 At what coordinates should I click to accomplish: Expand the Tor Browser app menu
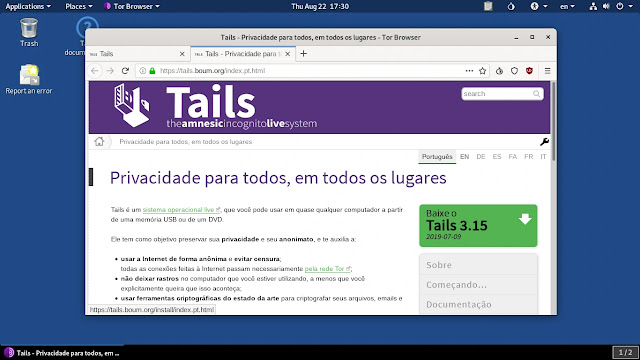tap(131, 6)
